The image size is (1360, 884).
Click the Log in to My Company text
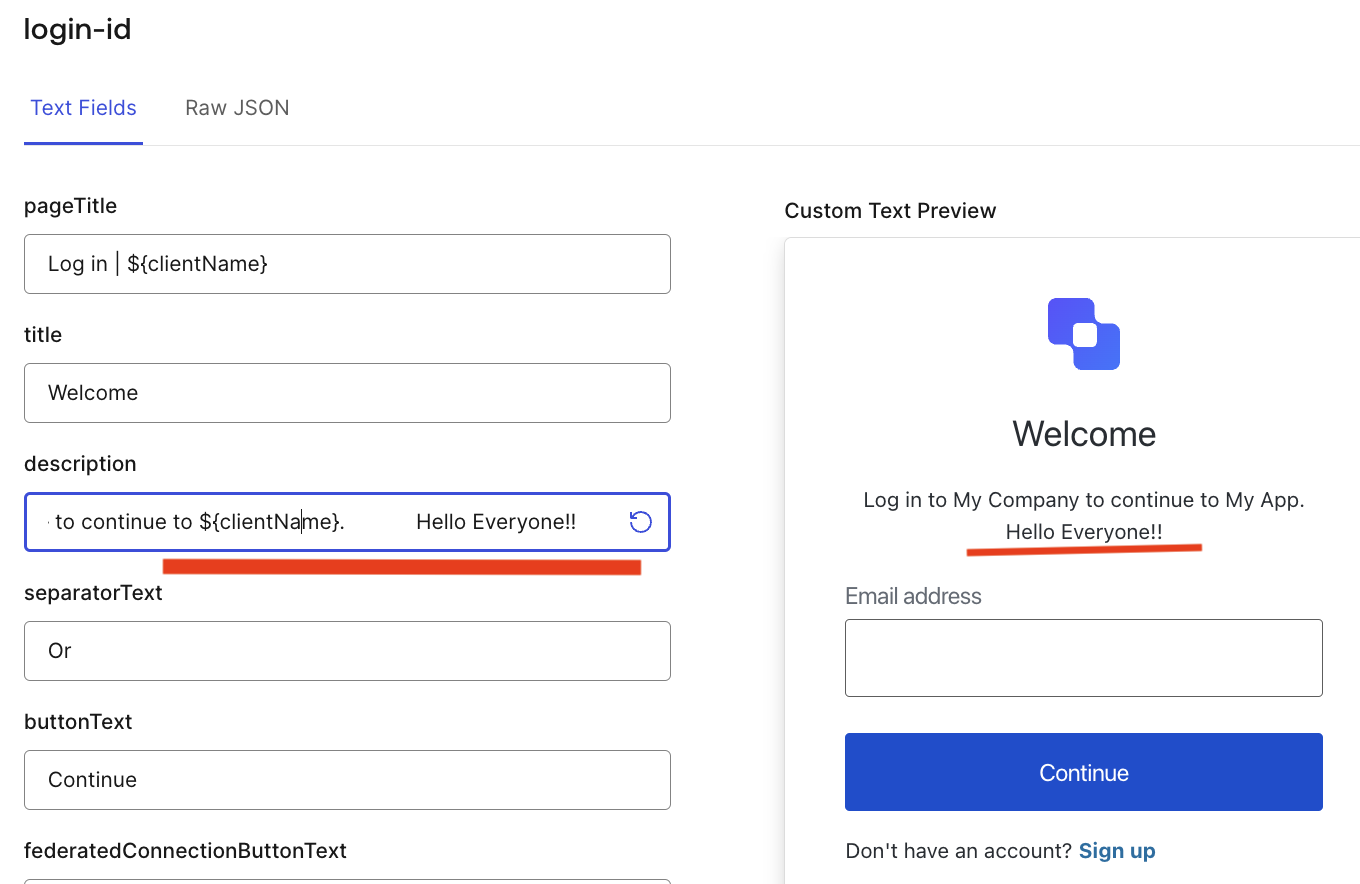coord(1084,500)
